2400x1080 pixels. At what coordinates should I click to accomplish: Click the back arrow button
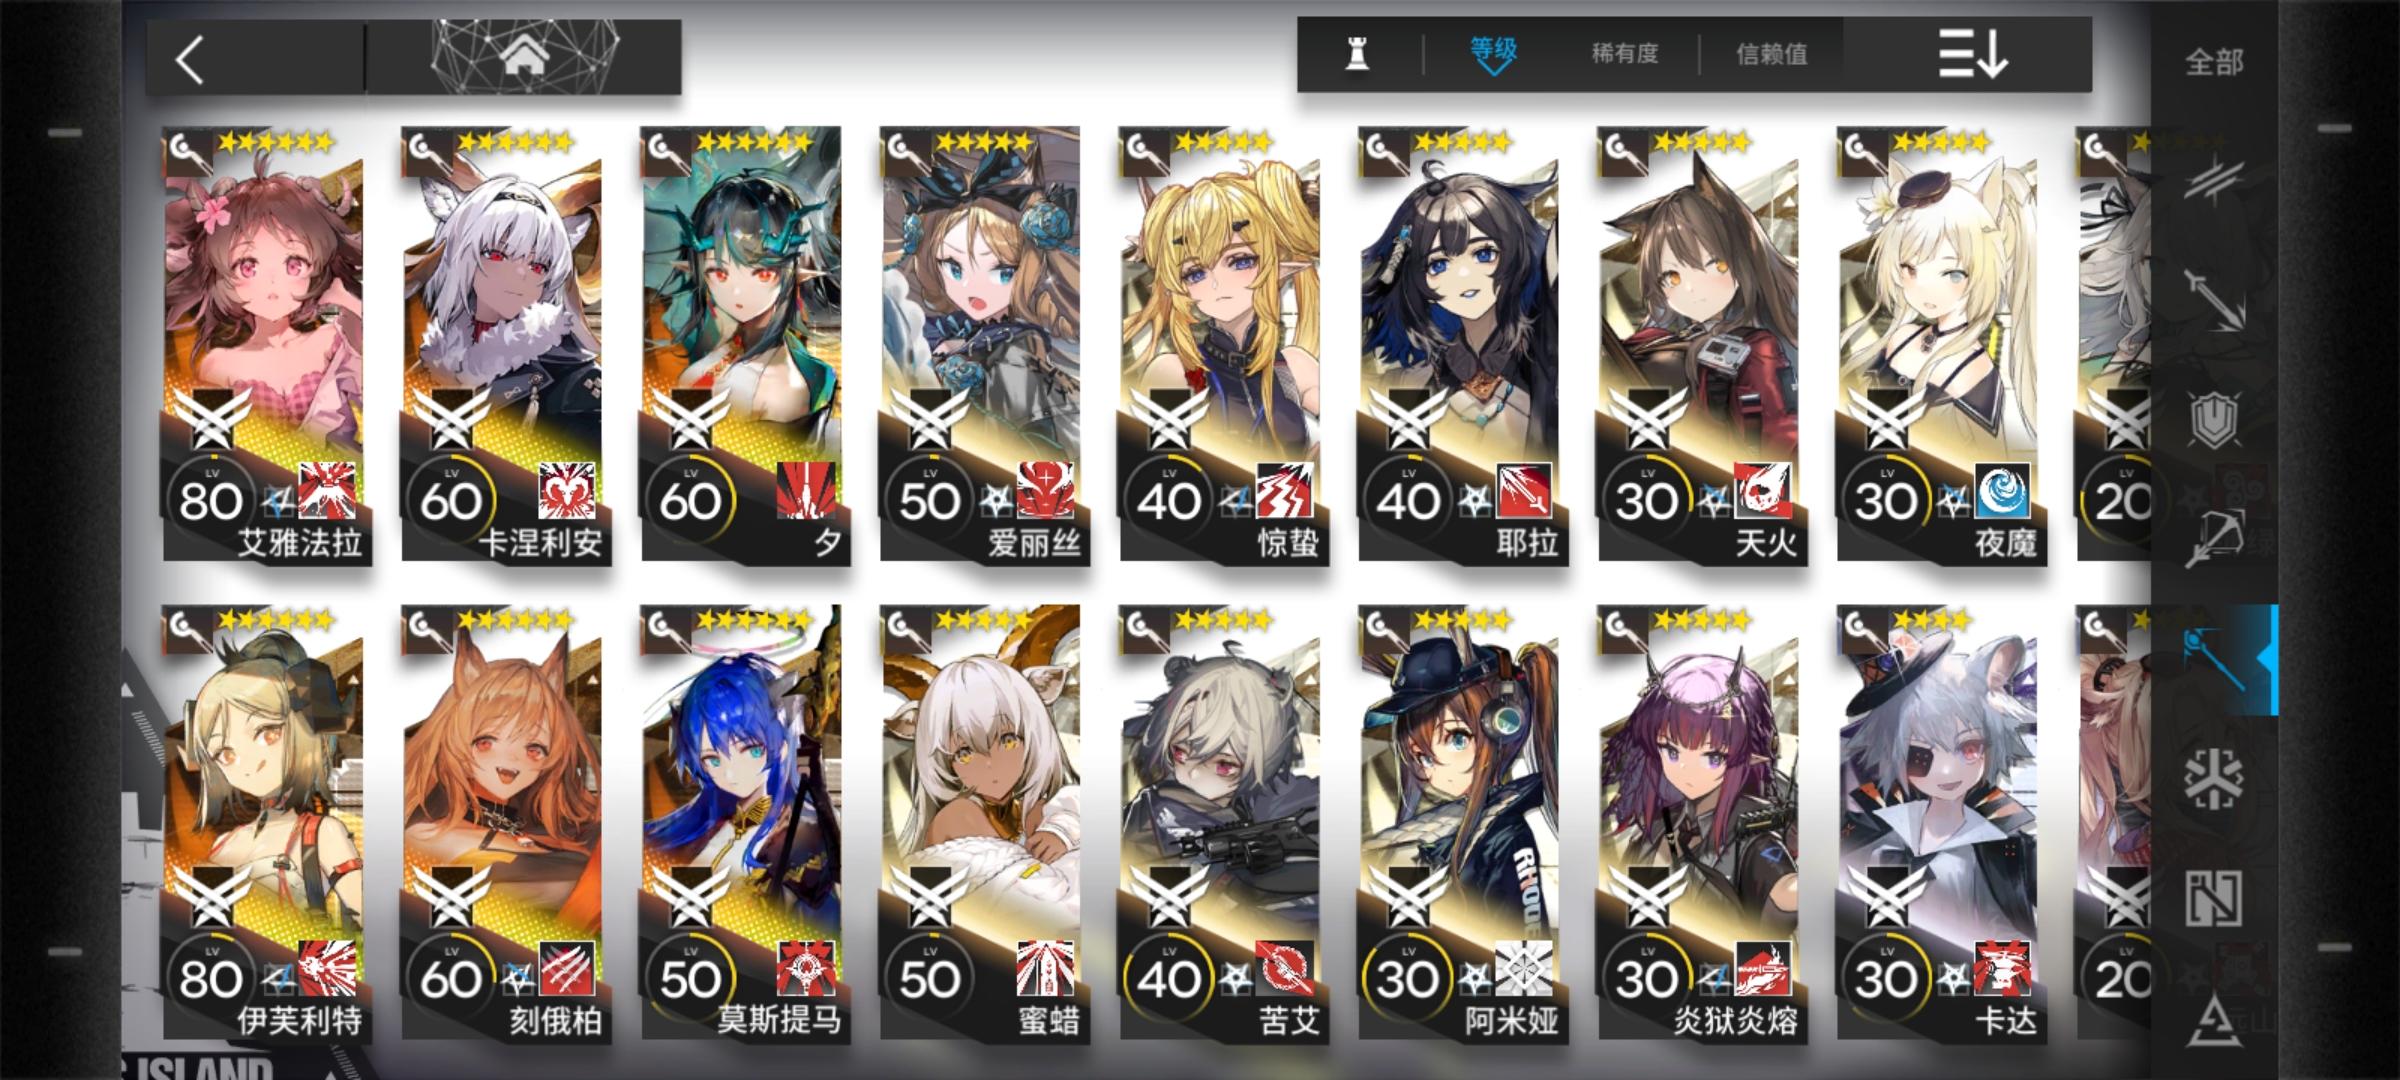coord(190,60)
